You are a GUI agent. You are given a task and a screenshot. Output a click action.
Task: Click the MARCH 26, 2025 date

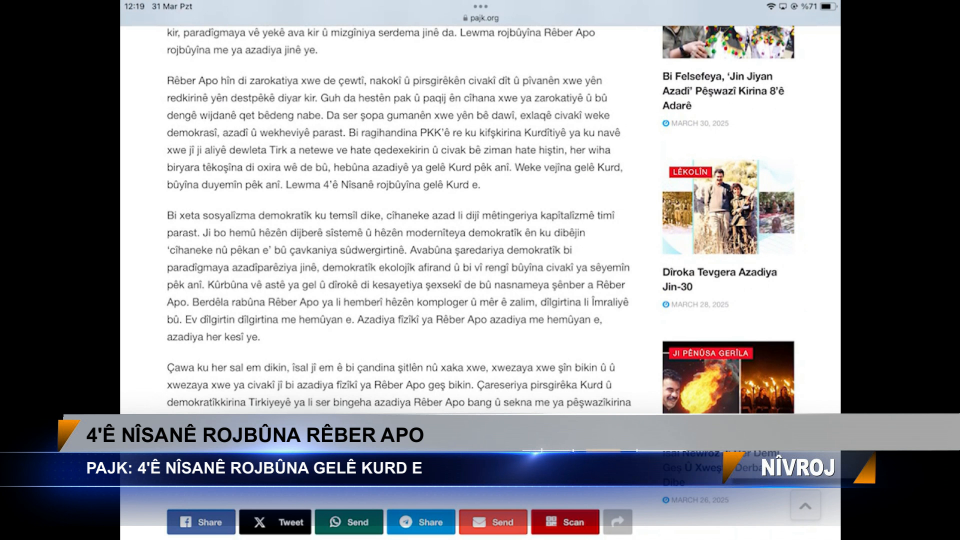[x=700, y=500]
